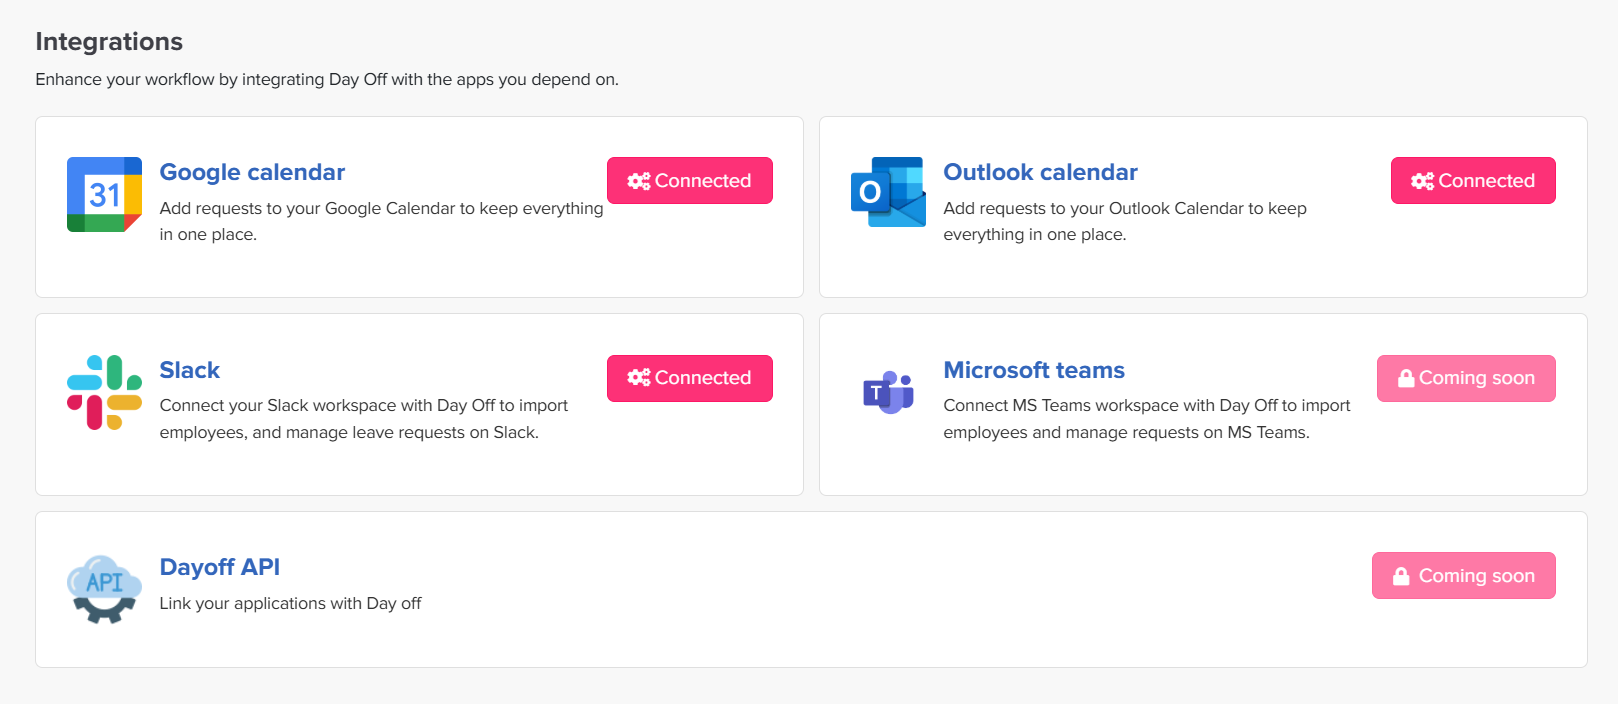Click gear icon in Outlook Connected button
The height and width of the screenshot is (704, 1618).
pos(1423,181)
